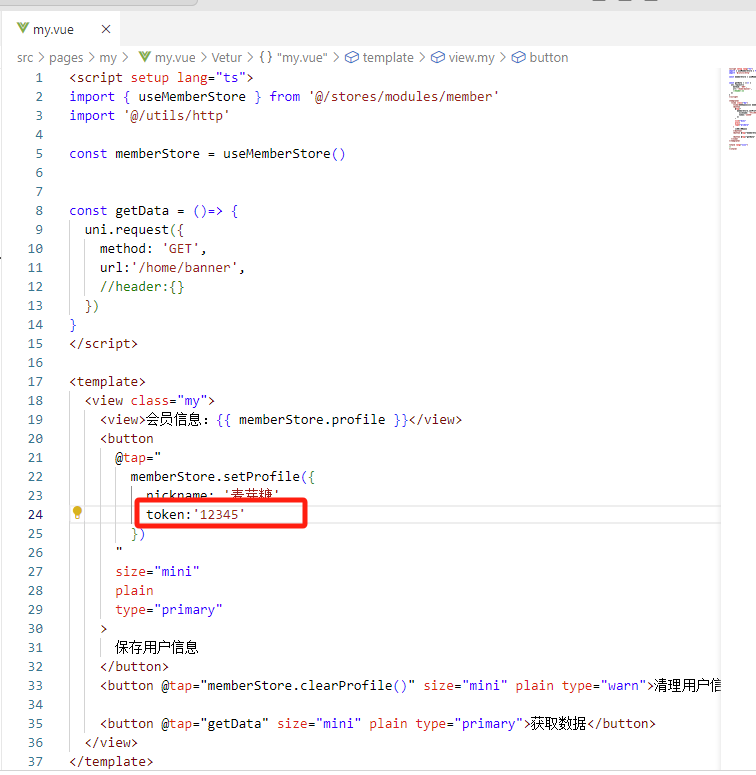The width and height of the screenshot is (756, 775).
Task: Click size="mini" on line 27
Action: click(x=157, y=572)
